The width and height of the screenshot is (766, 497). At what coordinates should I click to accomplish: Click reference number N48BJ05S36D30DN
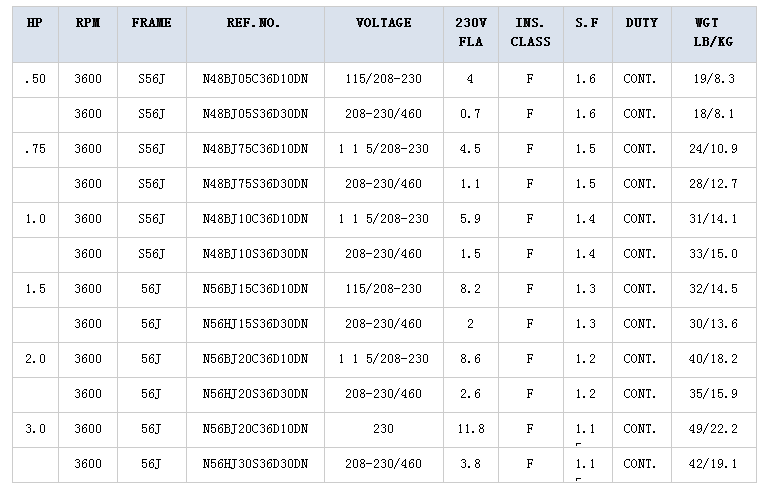[x=255, y=114]
